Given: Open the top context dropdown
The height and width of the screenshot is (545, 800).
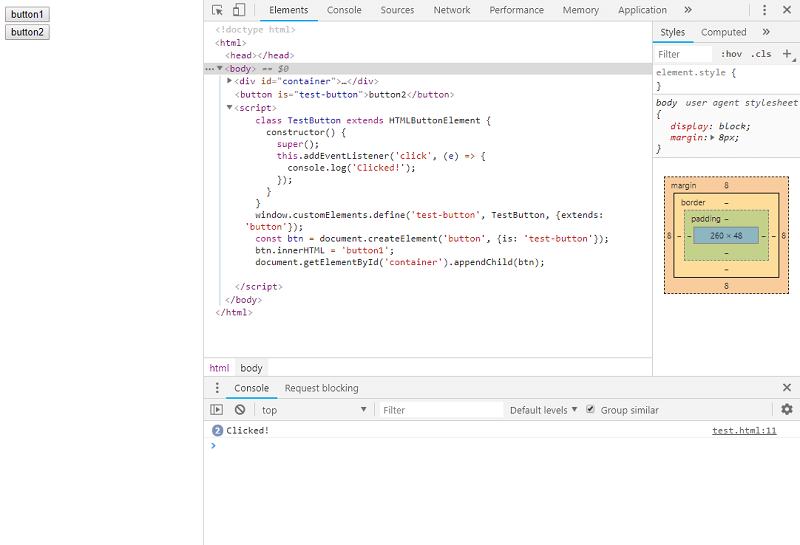Looking at the screenshot, I should pyautogui.click(x=313, y=410).
